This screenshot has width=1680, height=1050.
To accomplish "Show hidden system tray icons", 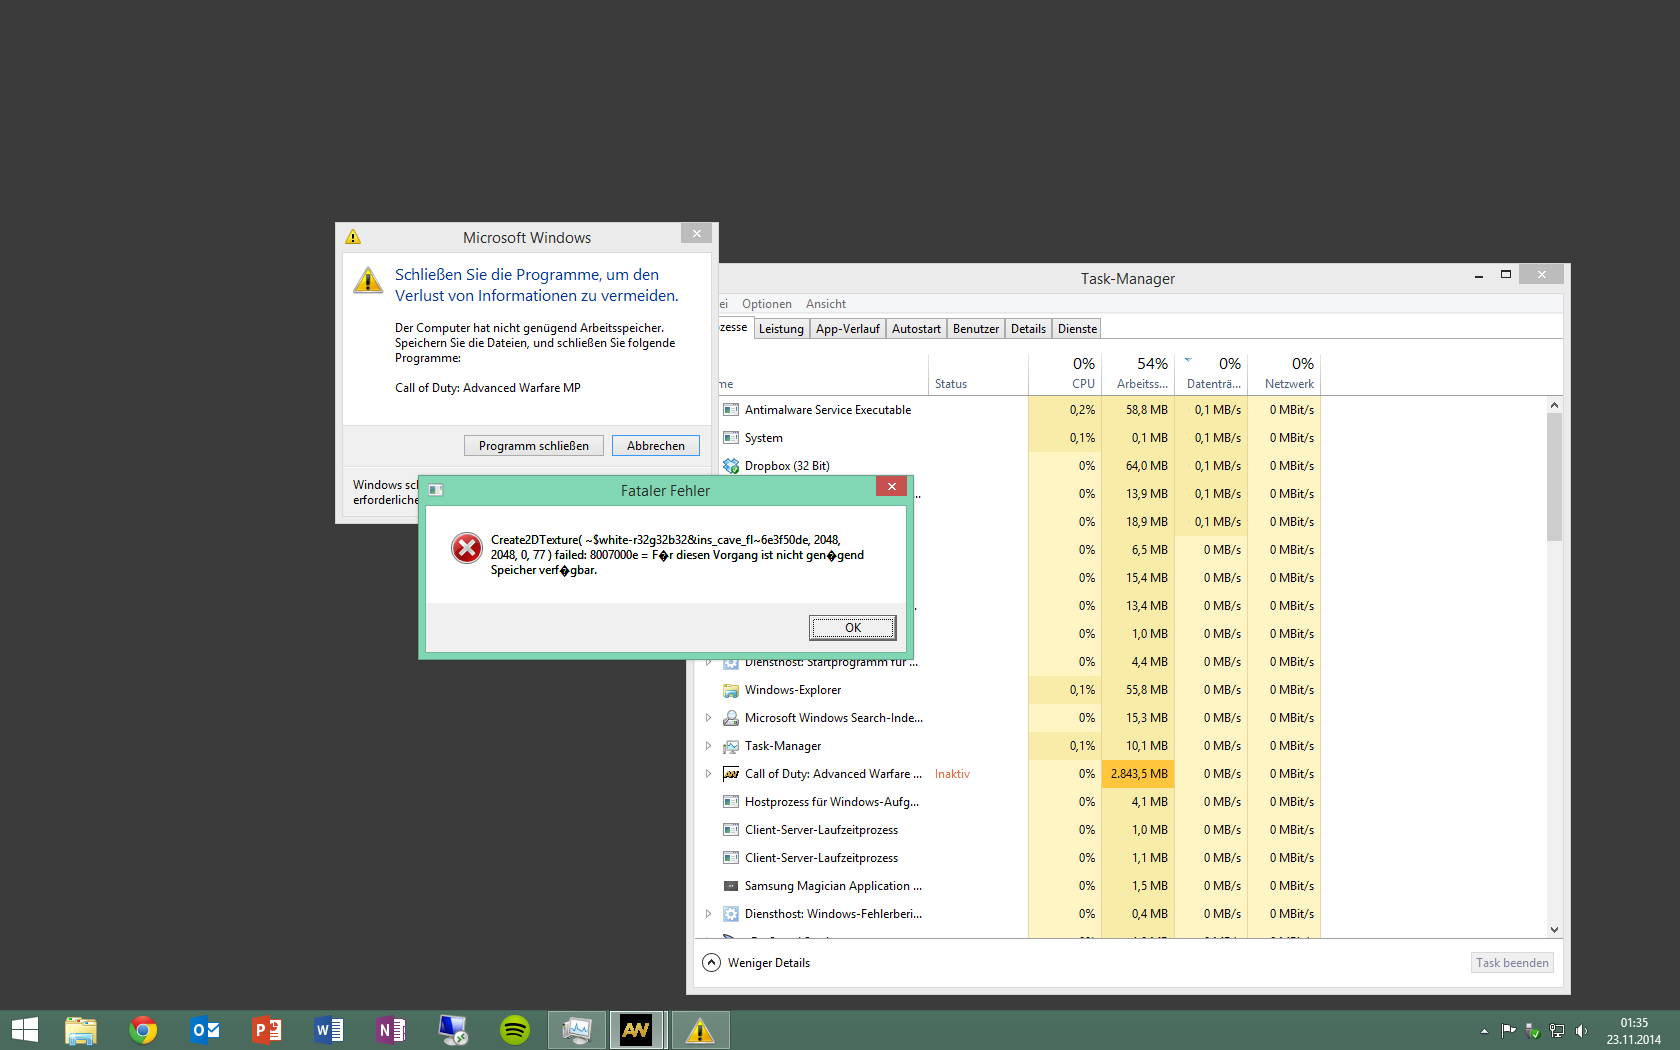I will [1484, 1031].
